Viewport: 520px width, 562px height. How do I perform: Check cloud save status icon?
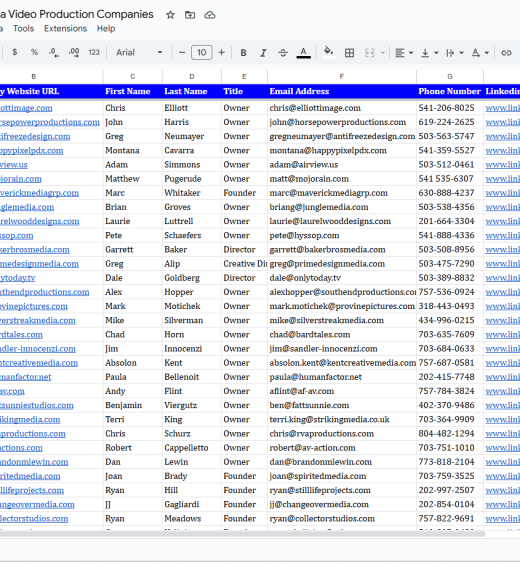210,15
